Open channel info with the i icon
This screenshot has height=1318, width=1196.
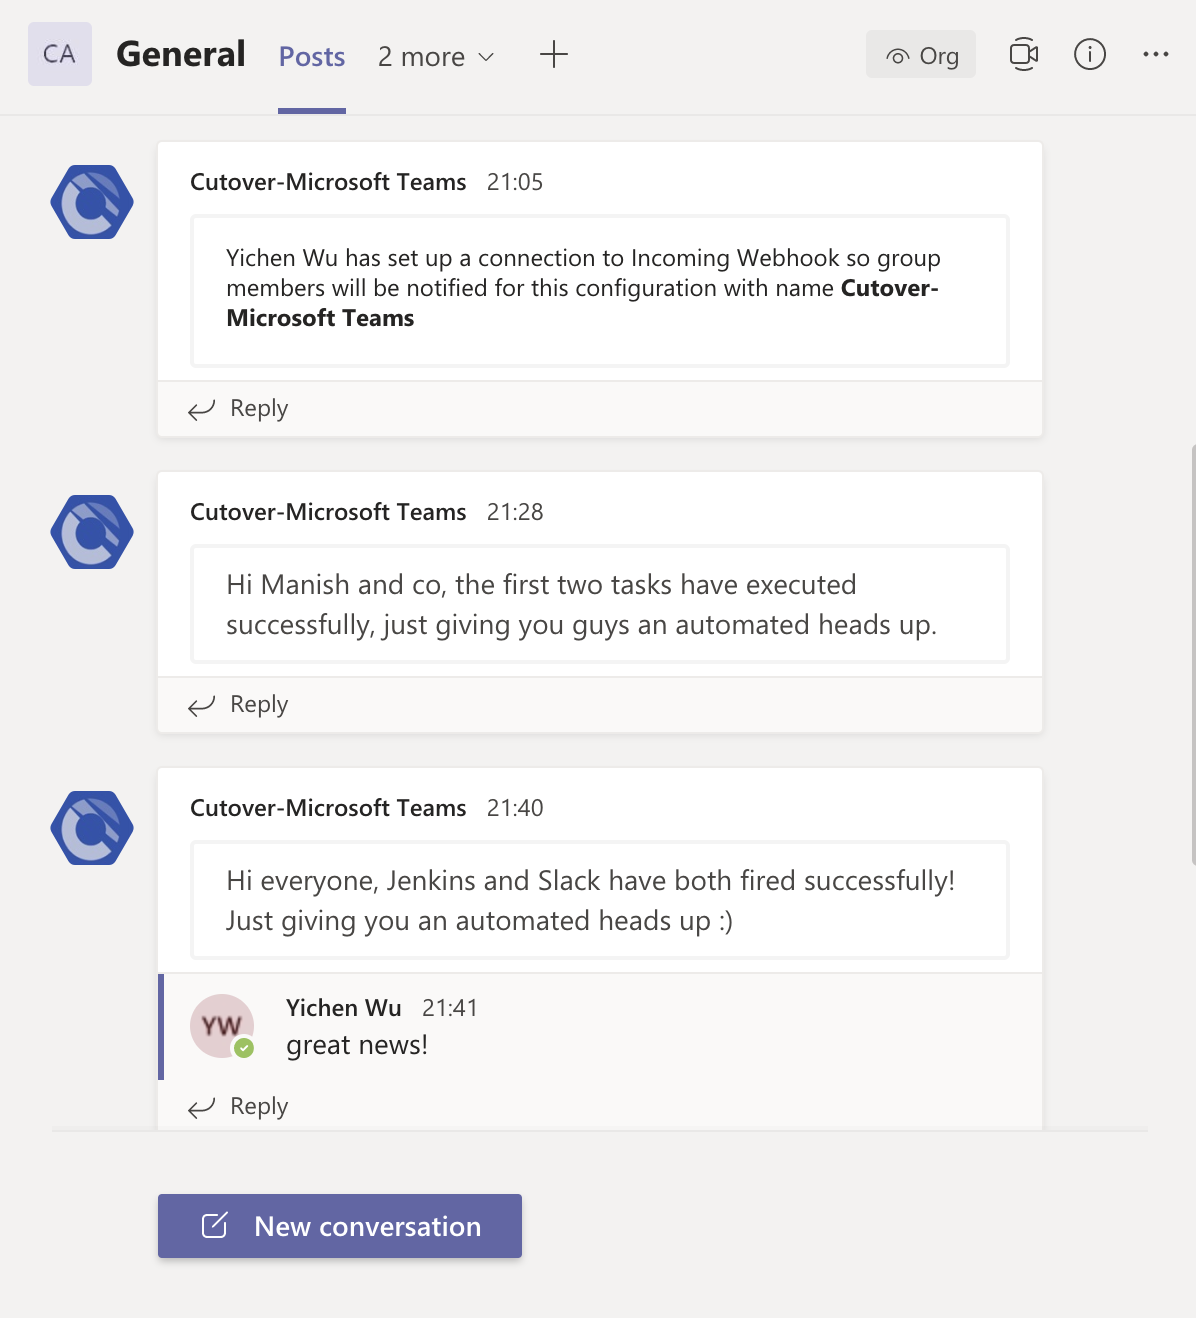click(1089, 54)
